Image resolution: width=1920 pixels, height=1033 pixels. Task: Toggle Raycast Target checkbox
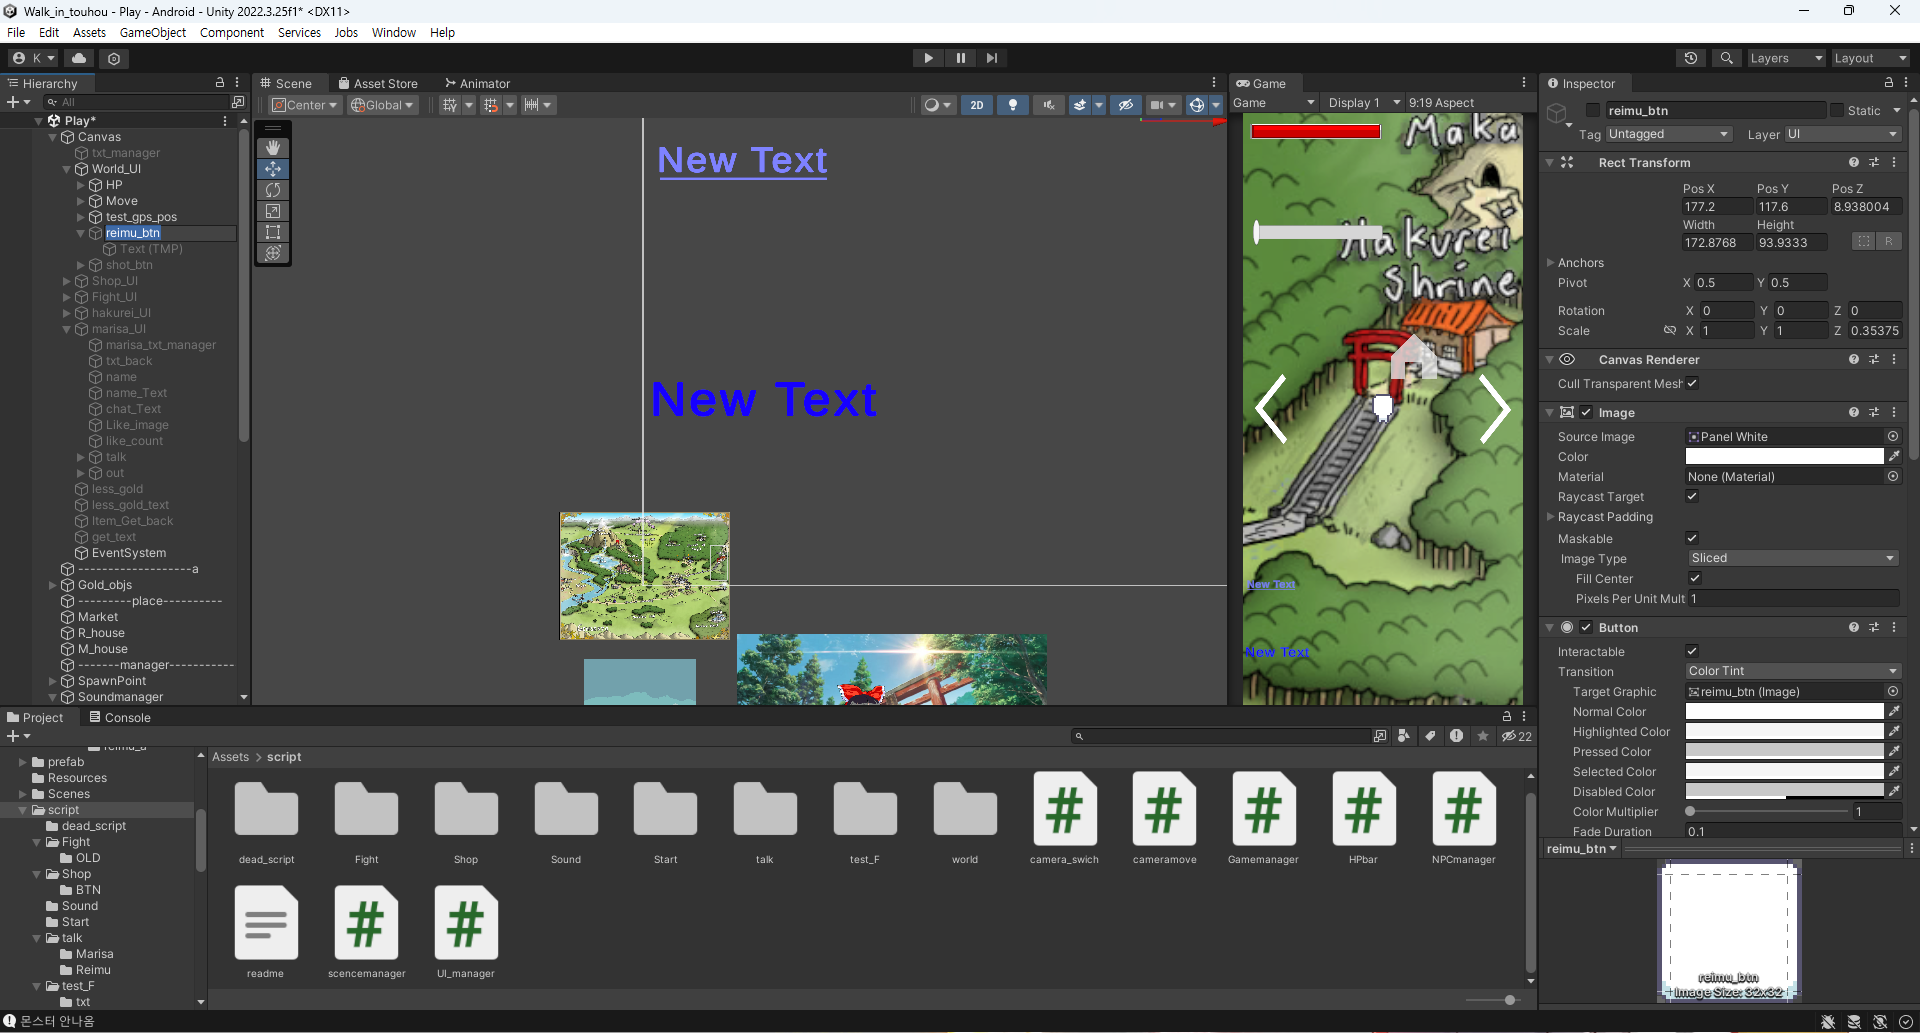point(1692,496)
